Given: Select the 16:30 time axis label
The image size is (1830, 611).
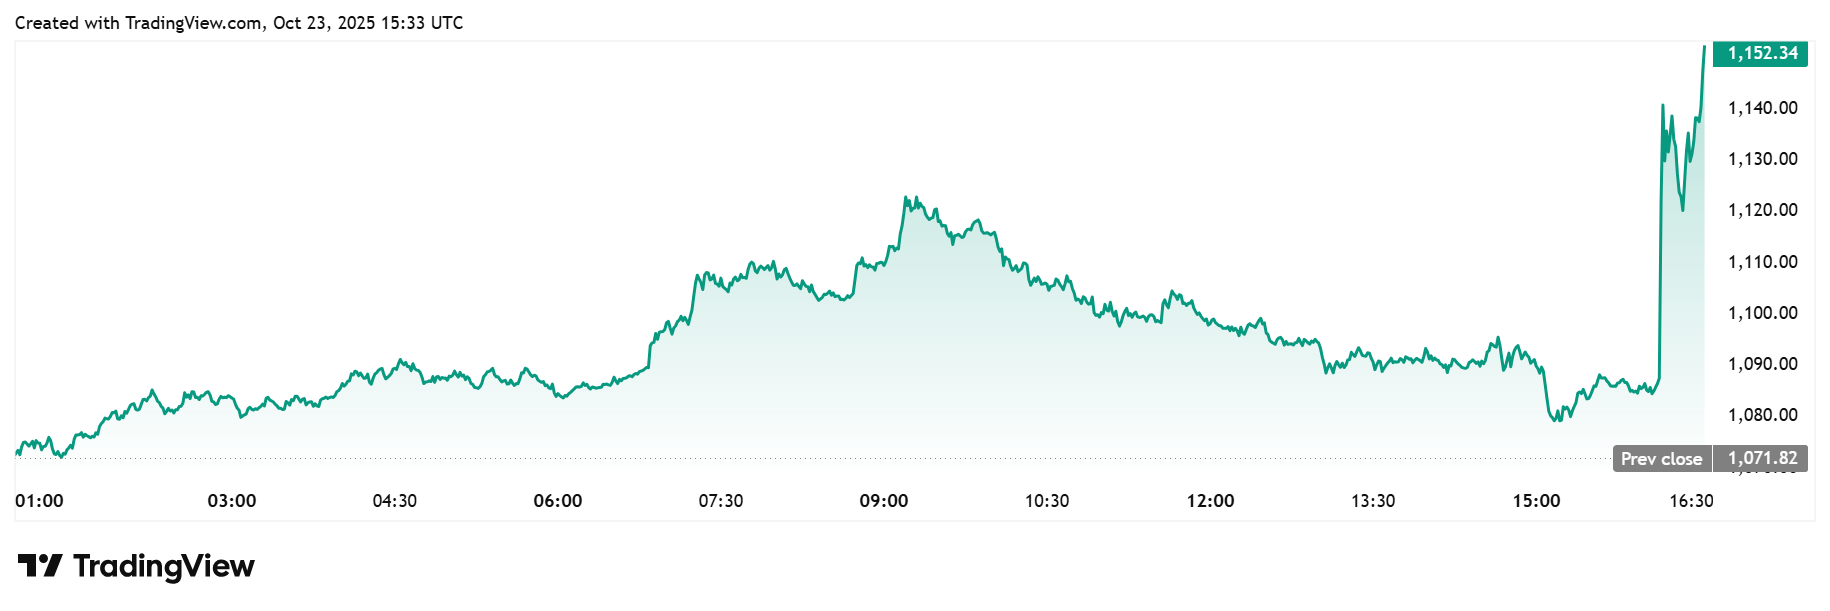Looking at the screenshot, I should pos(1691,501).
